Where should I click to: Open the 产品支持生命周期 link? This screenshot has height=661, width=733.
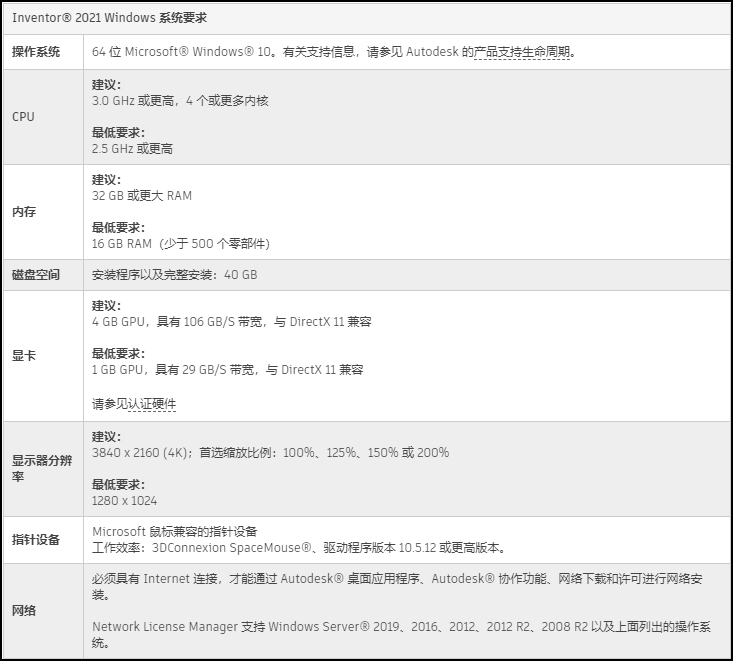[x=522, y=51]
